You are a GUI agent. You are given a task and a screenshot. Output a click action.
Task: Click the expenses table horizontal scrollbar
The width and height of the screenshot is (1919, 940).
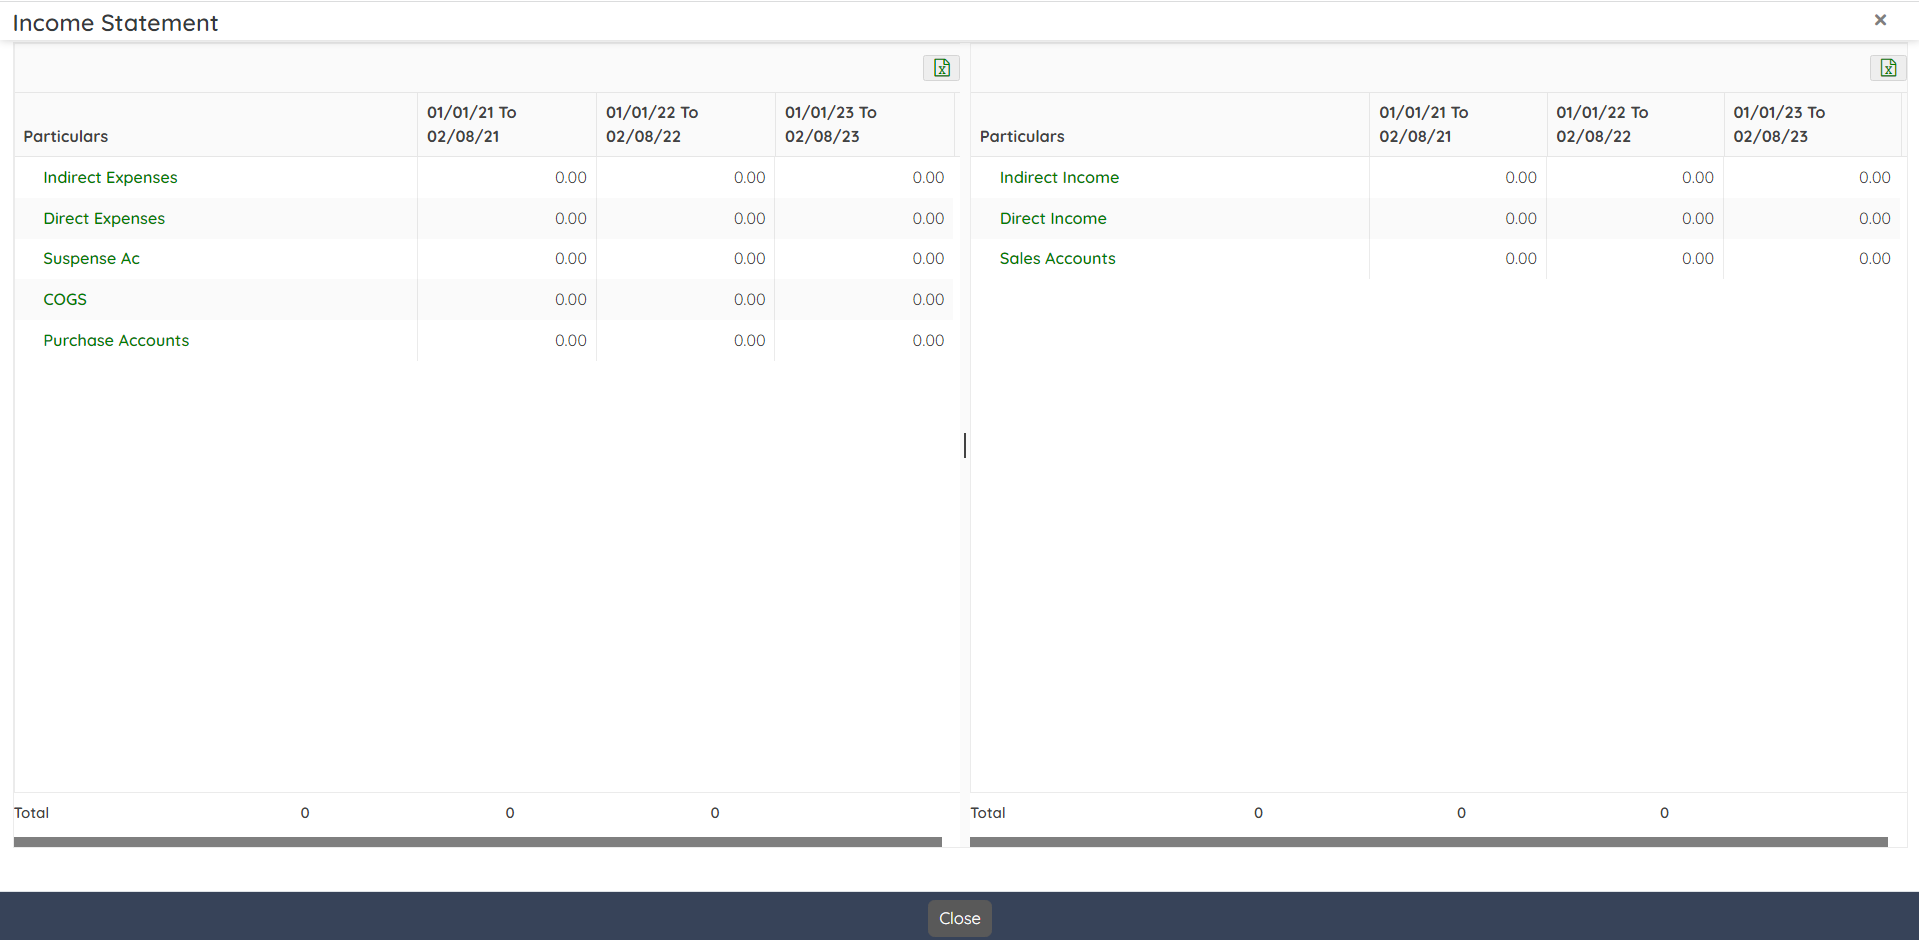click(477, 842)
